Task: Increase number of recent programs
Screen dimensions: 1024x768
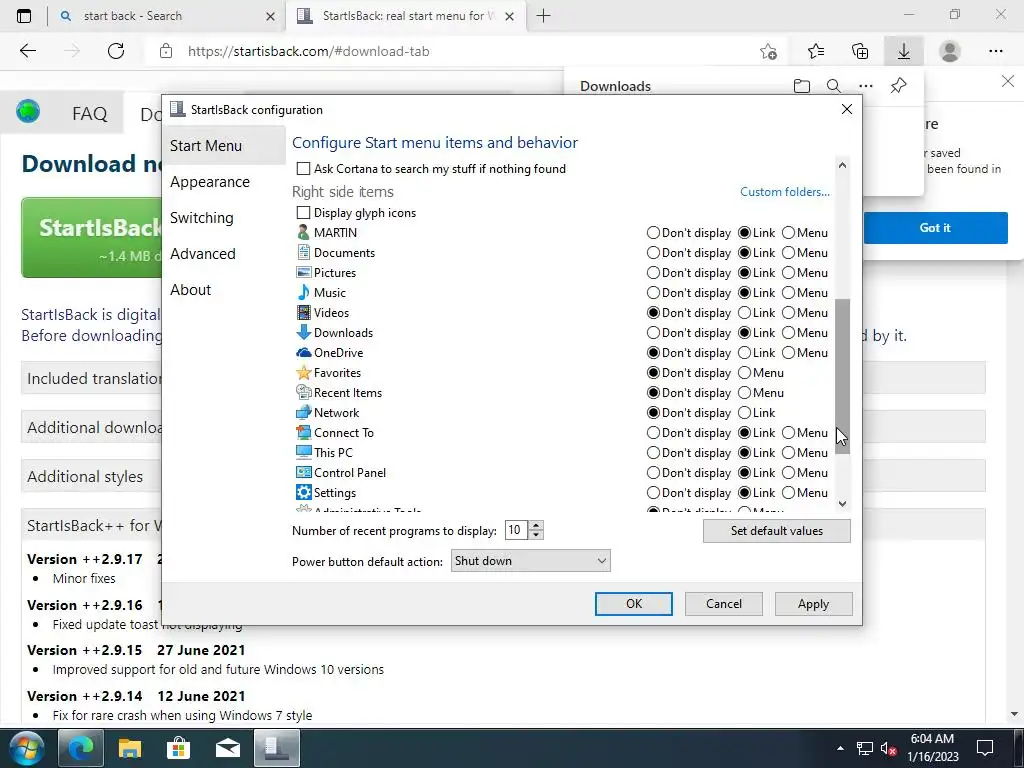Action: 536,526
